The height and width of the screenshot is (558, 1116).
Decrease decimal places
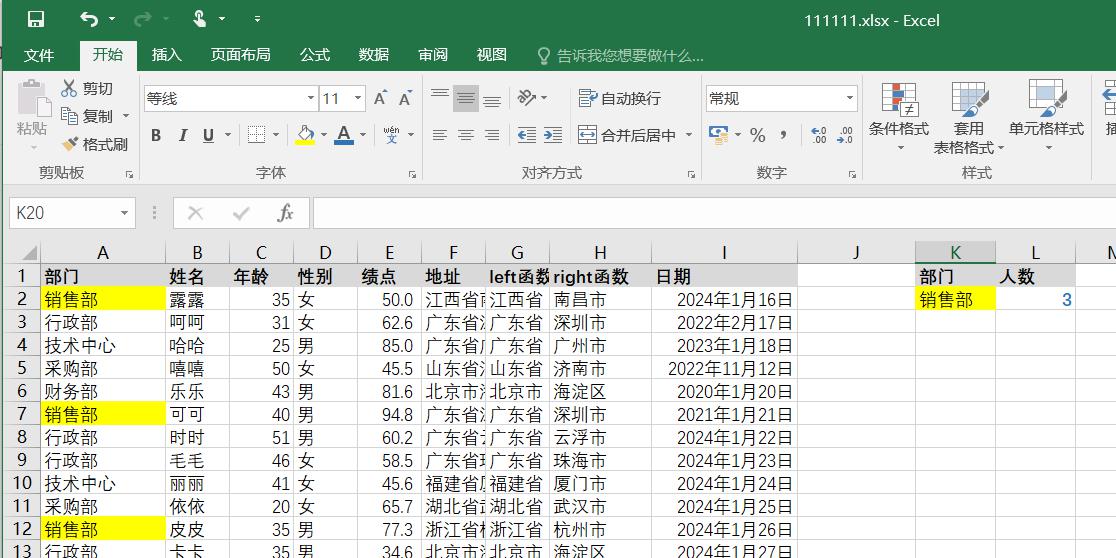(x=845, y=135)
